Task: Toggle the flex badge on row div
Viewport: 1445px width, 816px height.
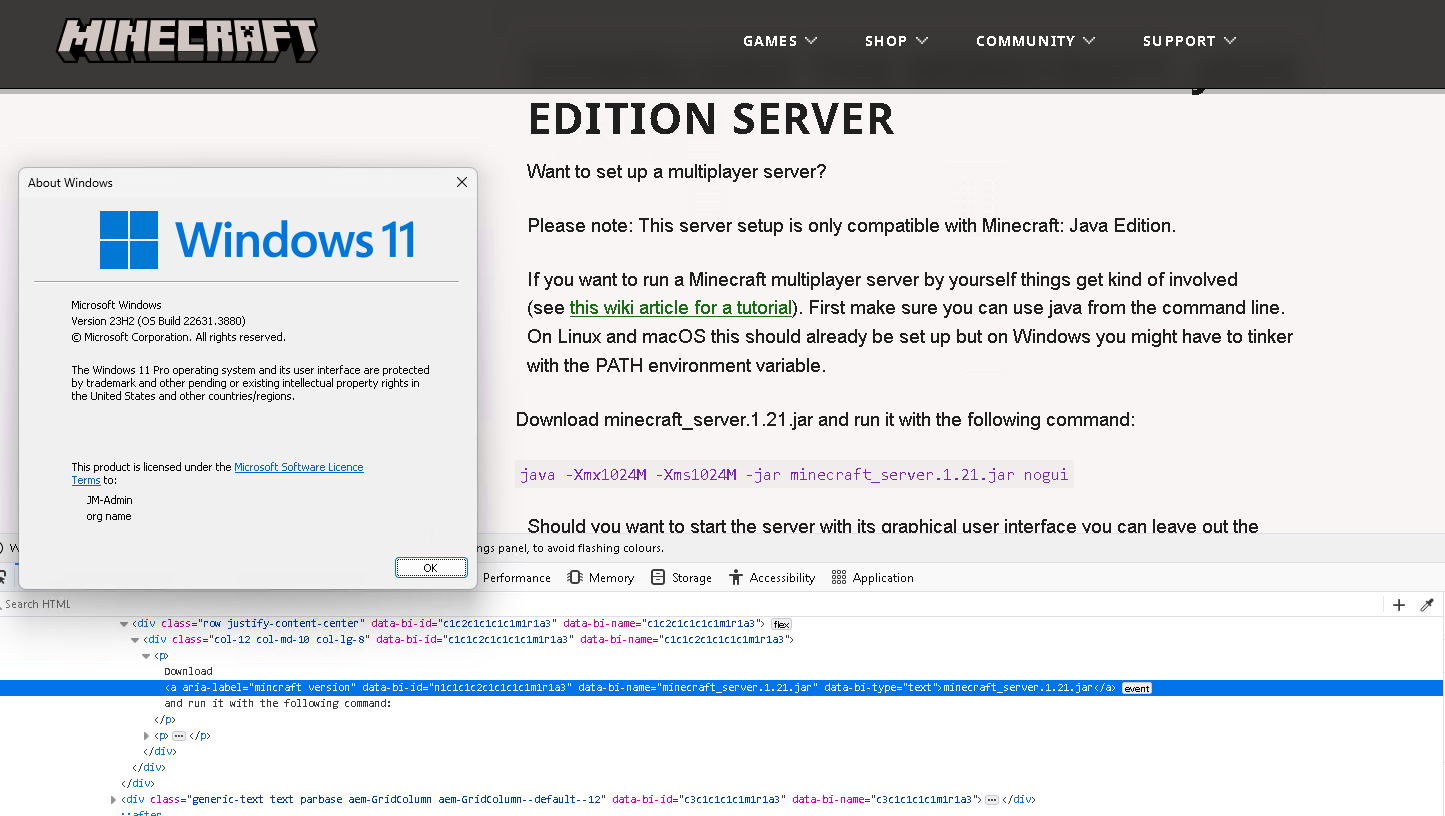Action: point(780,624)
